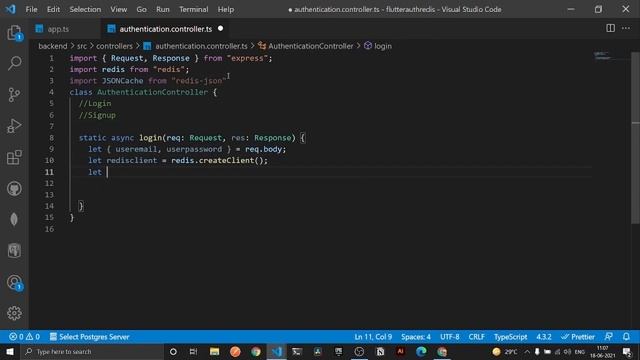Open the Accounts icon in activity bar
This screenshot has width=640, height=360.
[14, 282]
